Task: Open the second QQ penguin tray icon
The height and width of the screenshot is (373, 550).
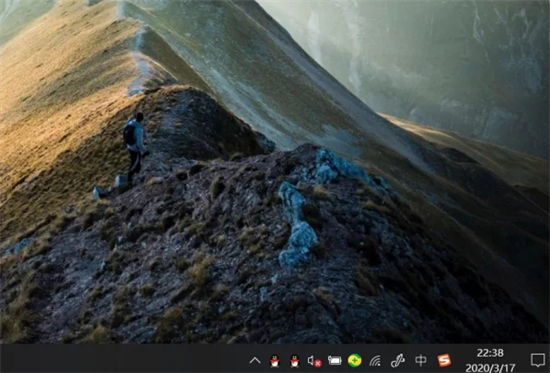Action: [295, 360]
